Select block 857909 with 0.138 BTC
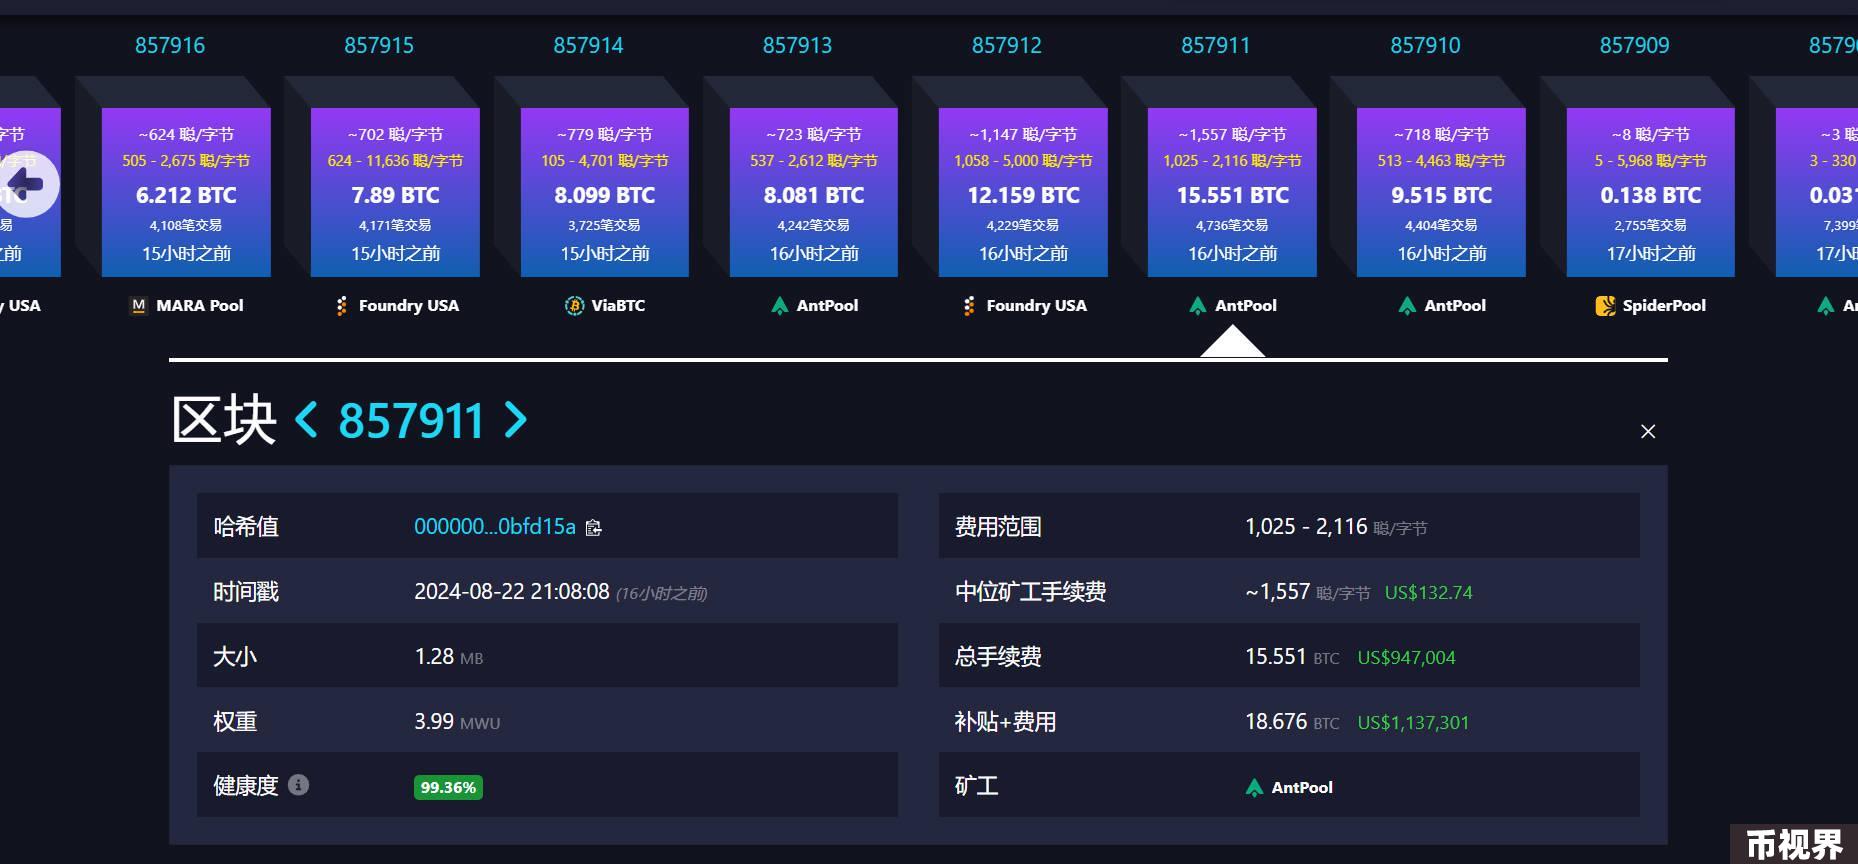Image resolution: width=1858 pixels, height=864 pixels. pos(1651,192)
